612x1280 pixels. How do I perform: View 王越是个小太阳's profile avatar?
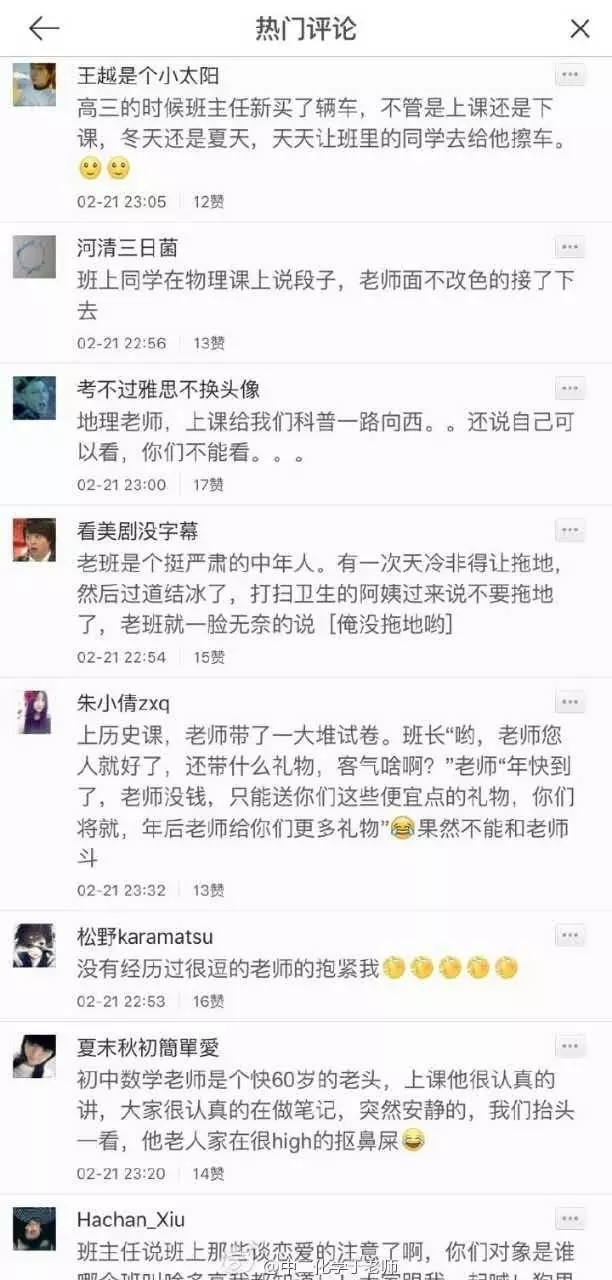tap(34, 84)
